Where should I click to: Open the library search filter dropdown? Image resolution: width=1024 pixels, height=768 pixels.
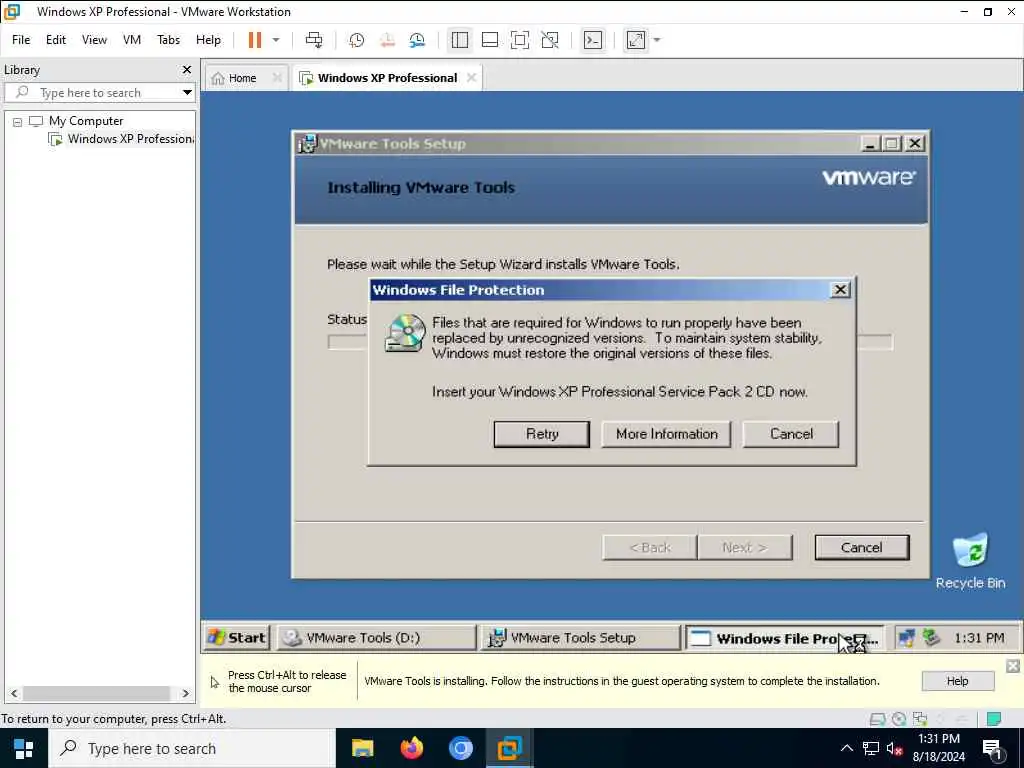coord(187,93)
